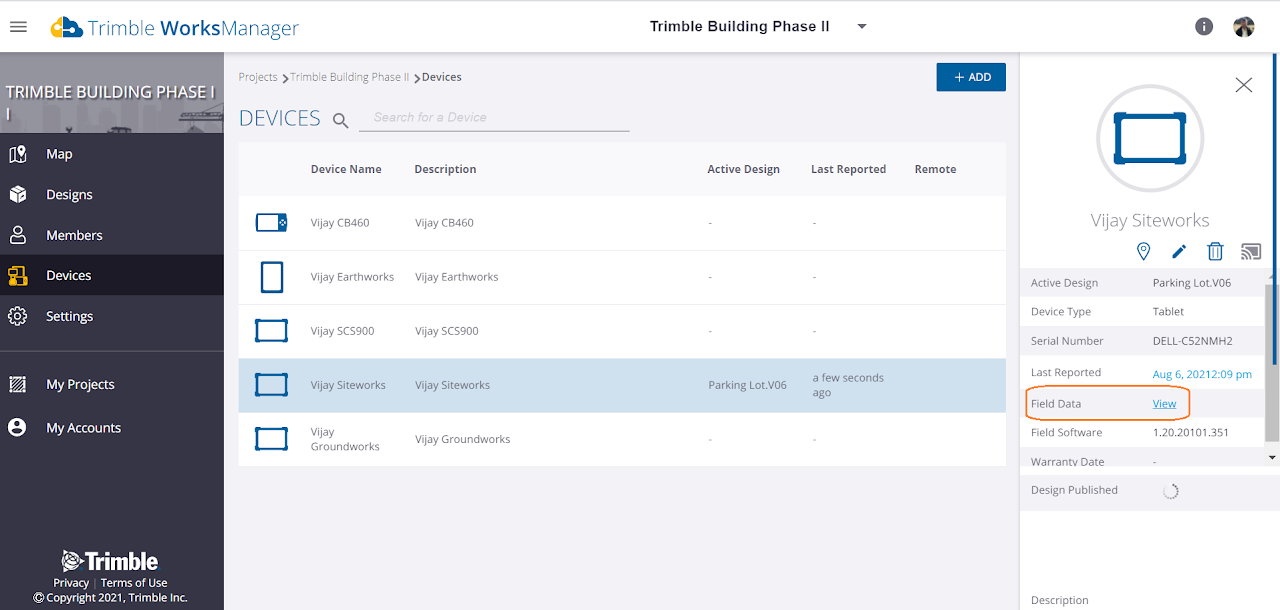Click the Map sidebar icon
The image size is (1280, 610).
17,154
